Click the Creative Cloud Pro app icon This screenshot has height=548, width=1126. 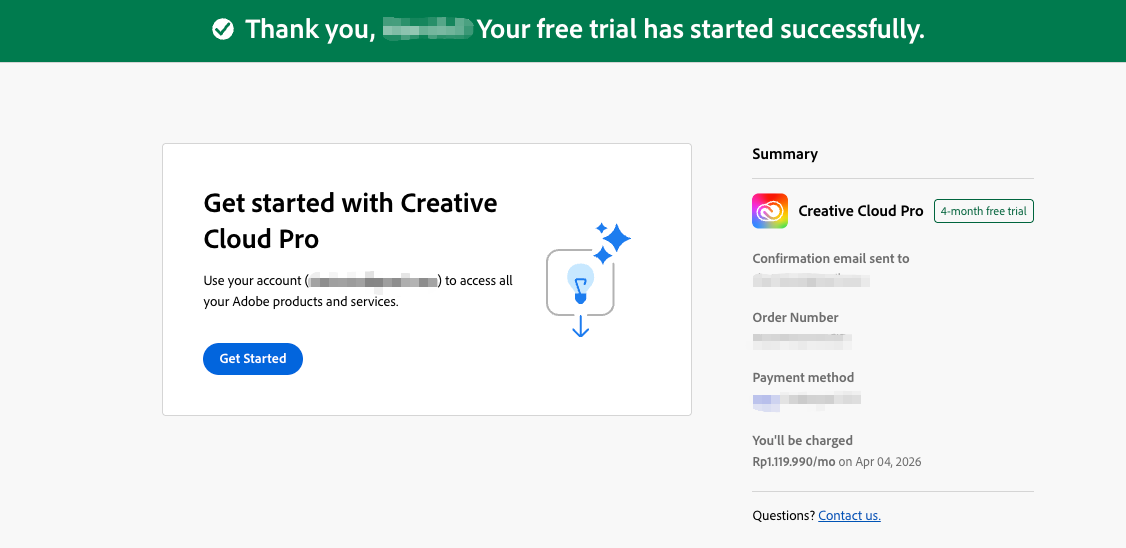[770, 211]
